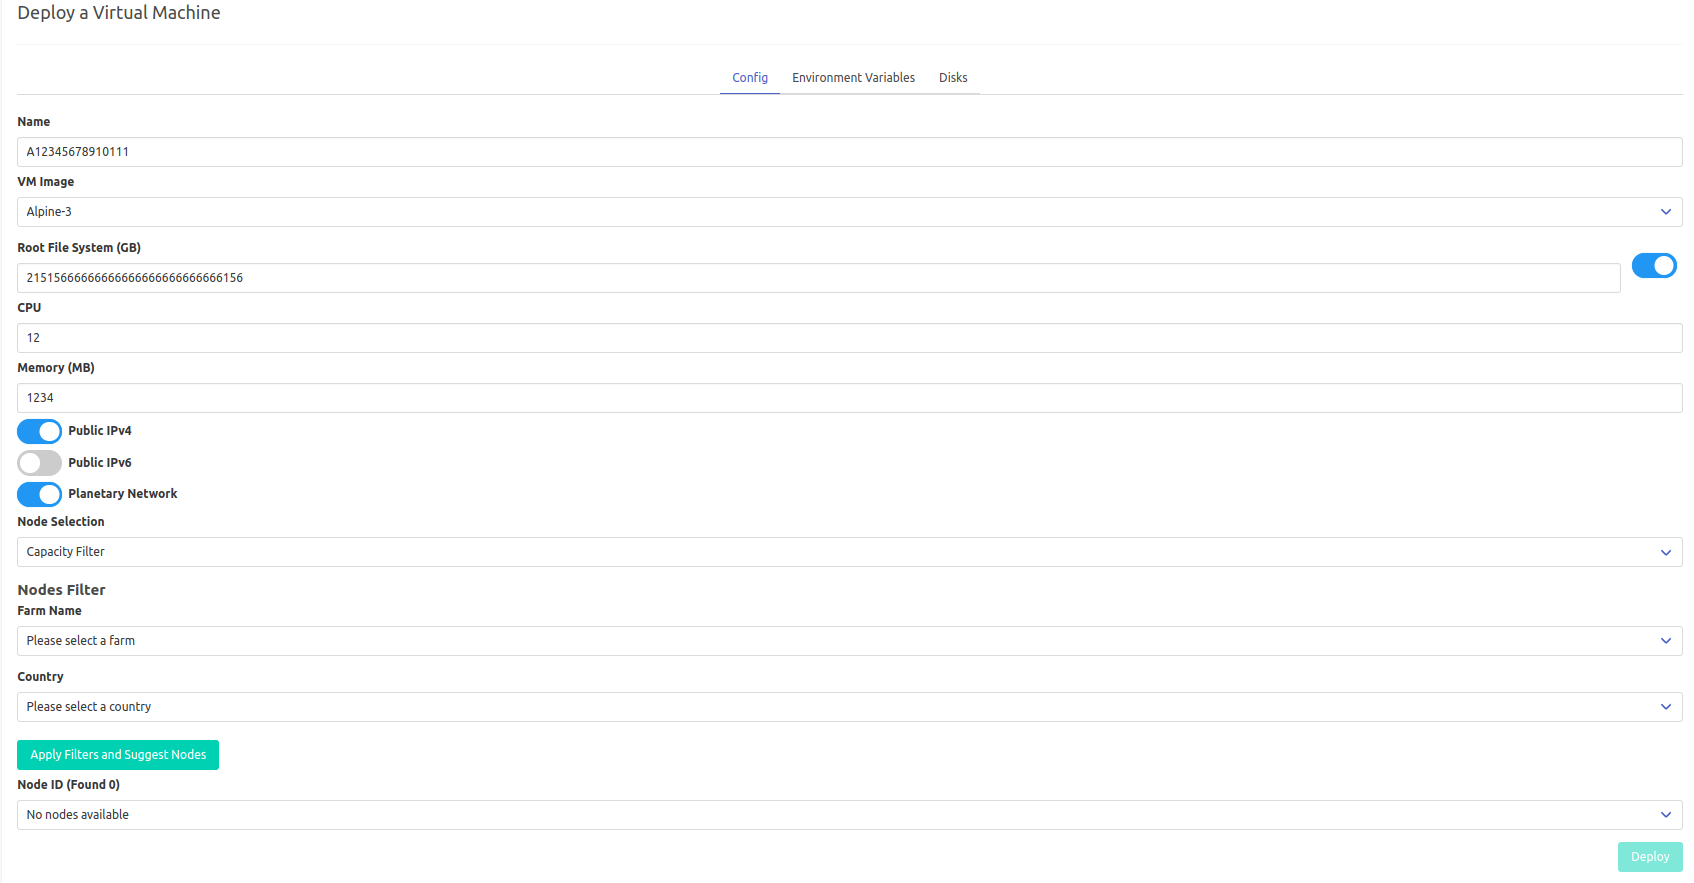Click the Deploy a Virtual Machine title
The width and height of the screenshot is (1694, 883).
[x=119, y=13]
